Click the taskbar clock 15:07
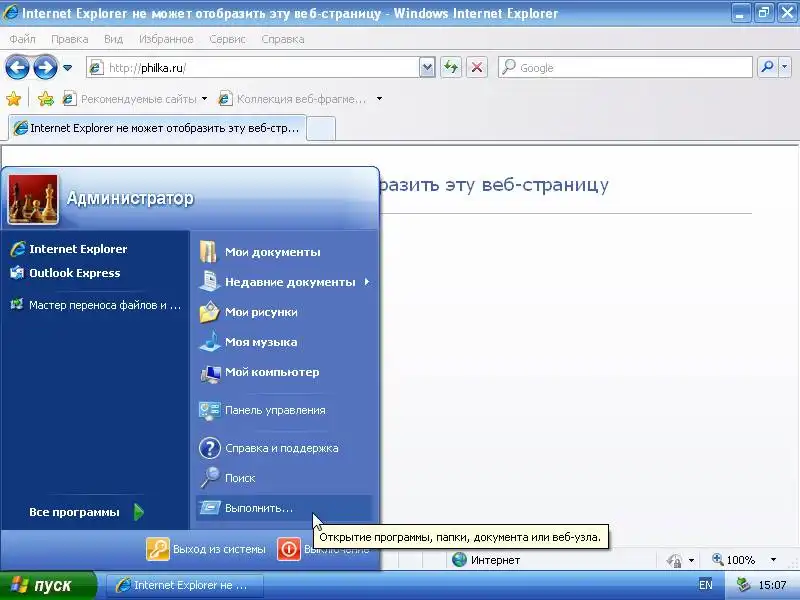800x600 pixels. coord(772,585)
